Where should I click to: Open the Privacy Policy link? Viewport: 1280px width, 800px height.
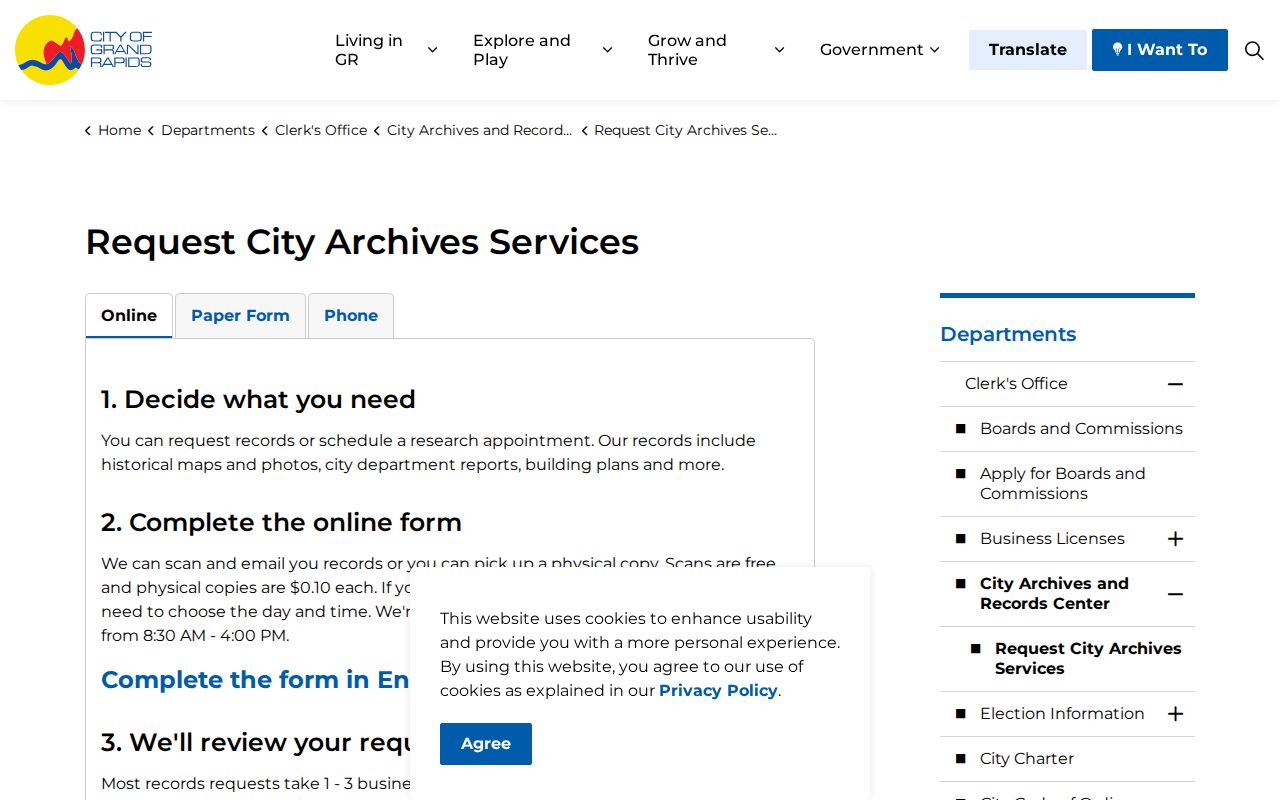718,690
